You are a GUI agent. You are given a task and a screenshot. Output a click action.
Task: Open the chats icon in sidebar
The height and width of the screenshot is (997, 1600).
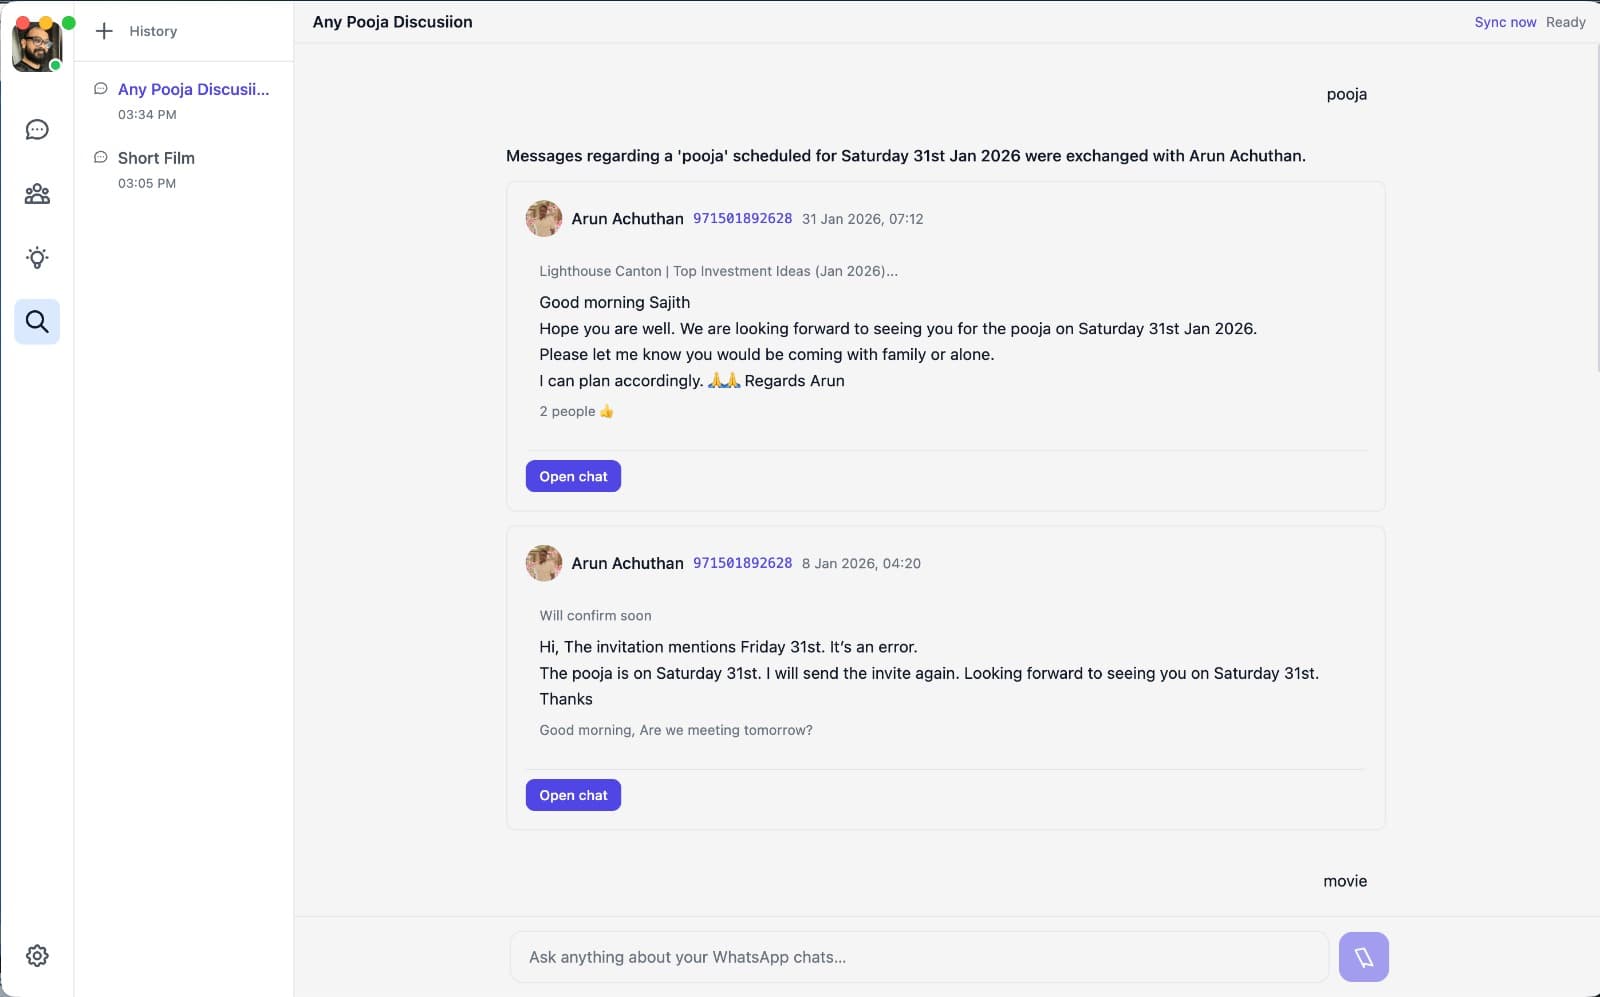pos(37,130)
